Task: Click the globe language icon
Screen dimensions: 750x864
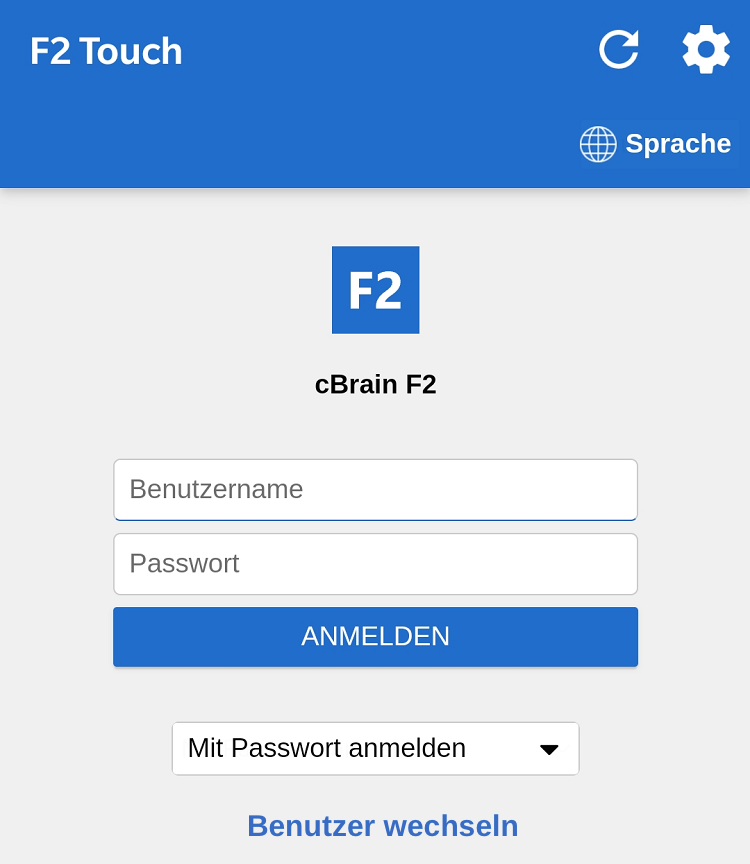Action: 598,144
